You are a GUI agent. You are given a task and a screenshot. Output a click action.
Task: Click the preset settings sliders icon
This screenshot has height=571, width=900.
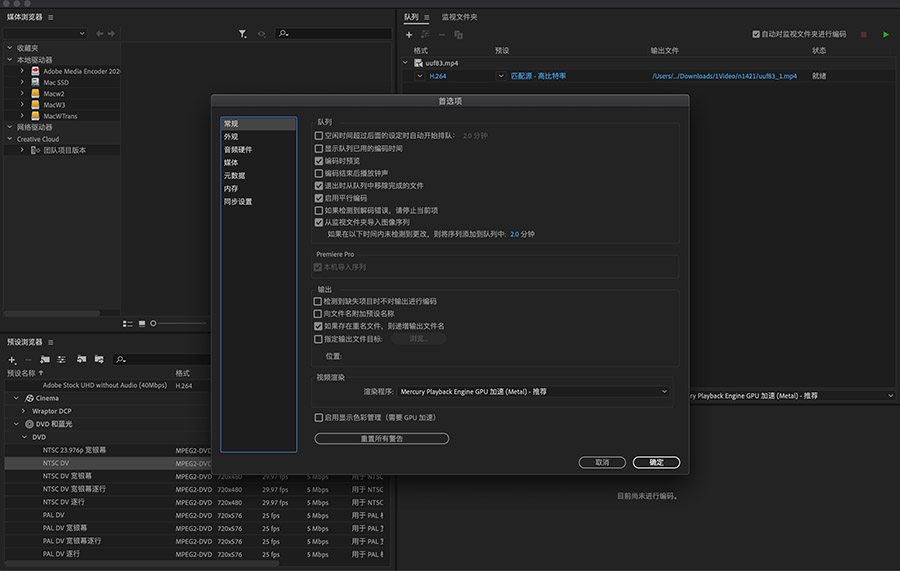pos(61,360)
